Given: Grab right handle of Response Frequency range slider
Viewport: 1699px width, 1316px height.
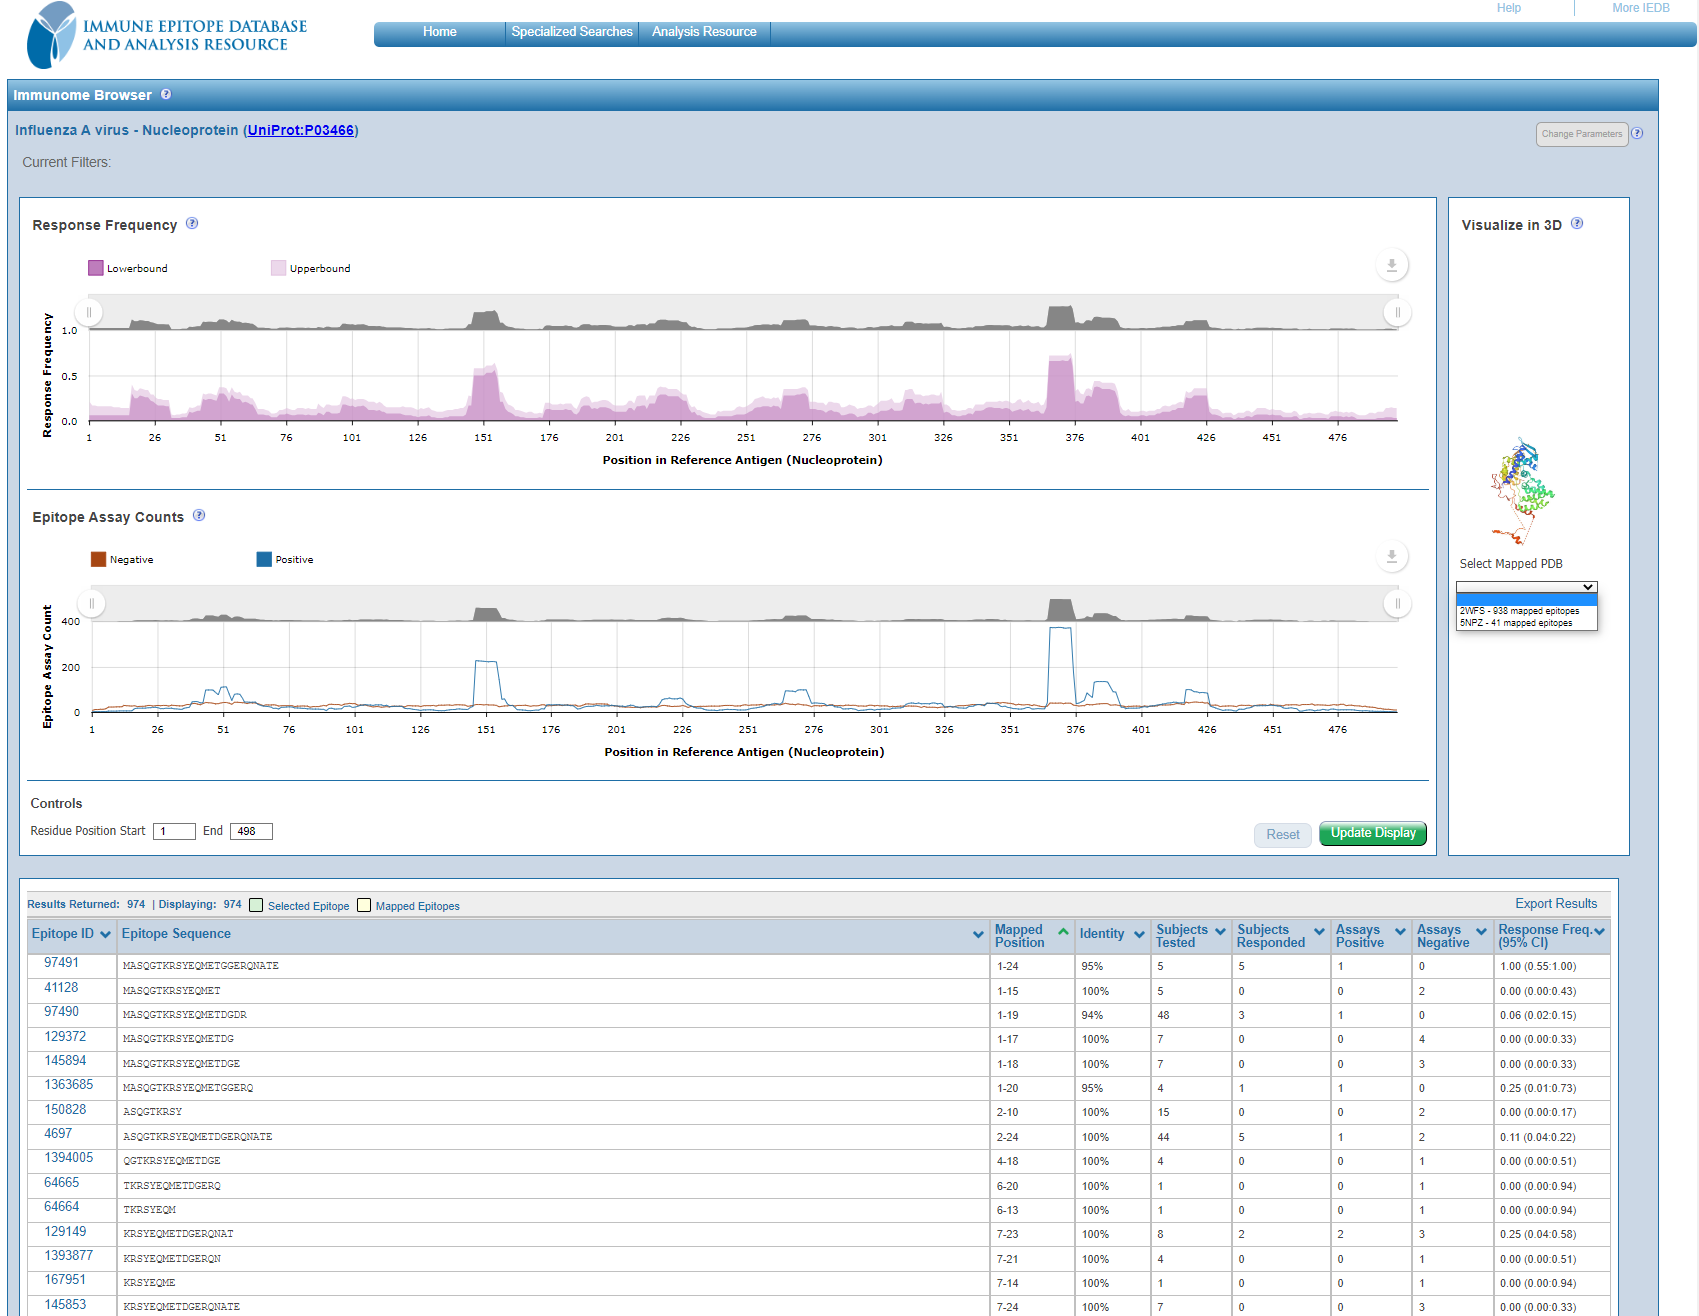Looking at the screenshot, I should coord(1397,312).
